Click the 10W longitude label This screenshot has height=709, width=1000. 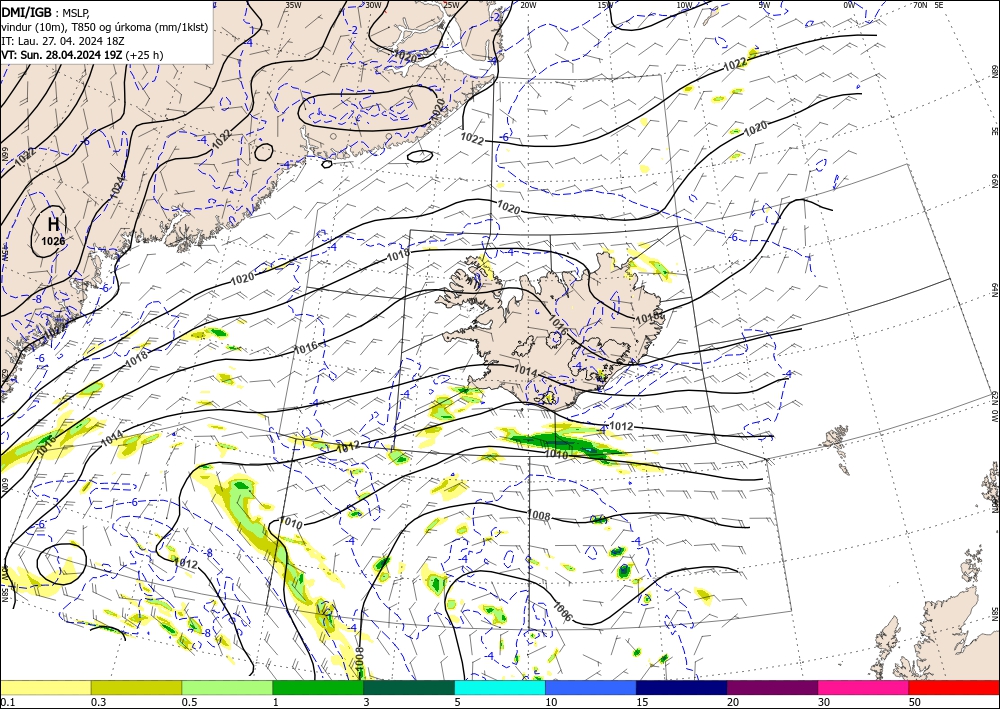point(684,5)
